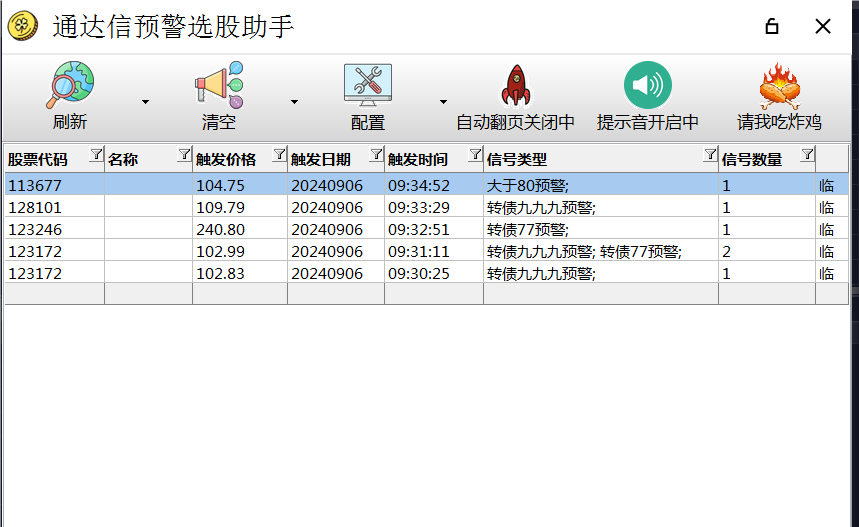Select row with code 128101
This screenshot has height=527, width=859.
[x=427, y=207]
